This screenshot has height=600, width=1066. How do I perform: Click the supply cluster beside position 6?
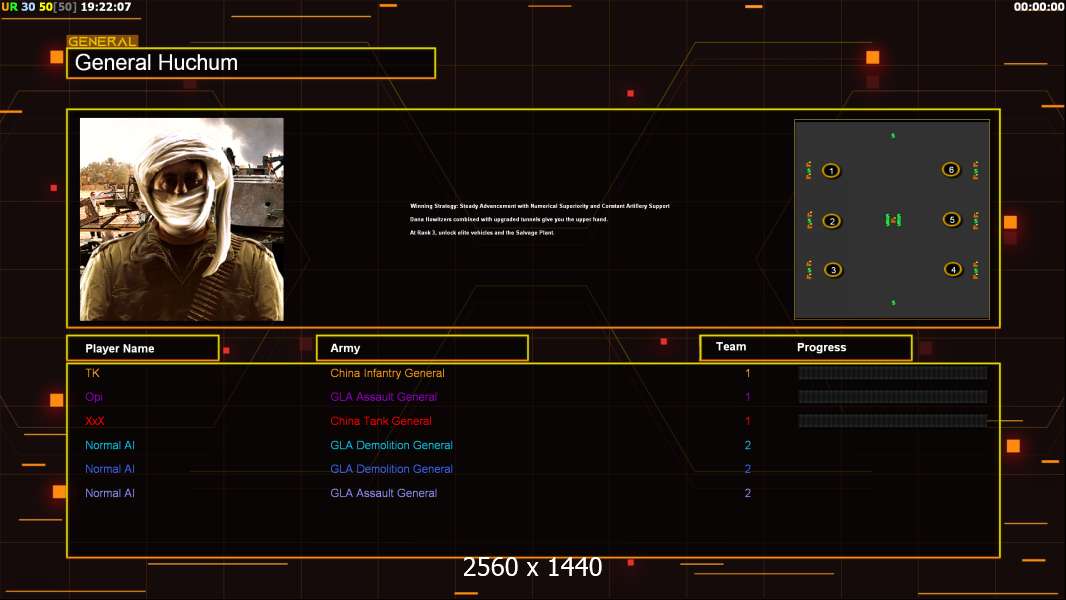976,170
